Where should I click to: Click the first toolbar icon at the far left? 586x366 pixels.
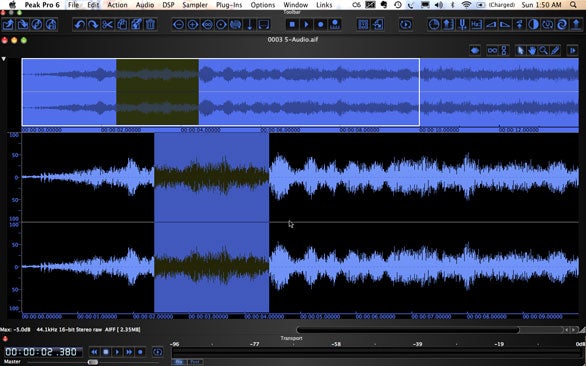click(8, 25)
